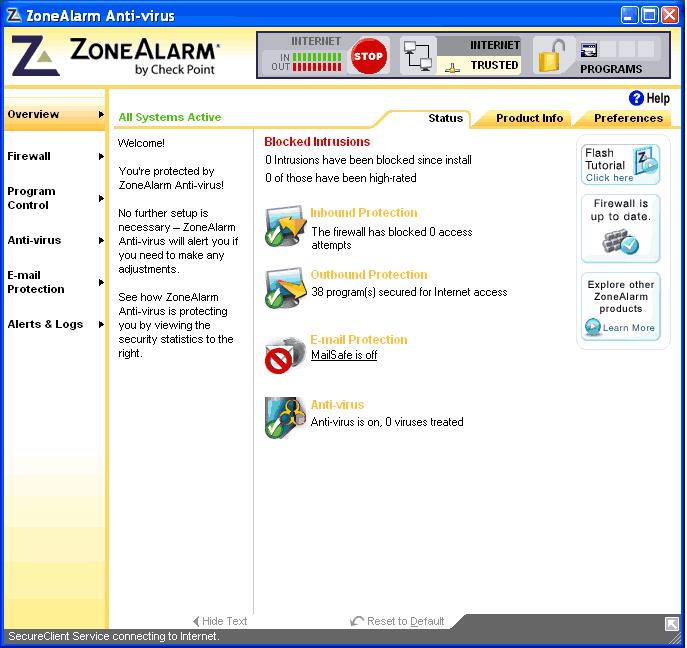
Task: Click the Internet lock padlock icon
Action: [x=551, y=55]
